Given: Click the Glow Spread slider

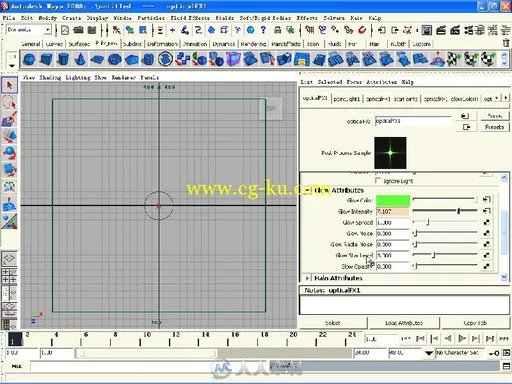Looking at the screenshot, I should (x=445, y=222).
